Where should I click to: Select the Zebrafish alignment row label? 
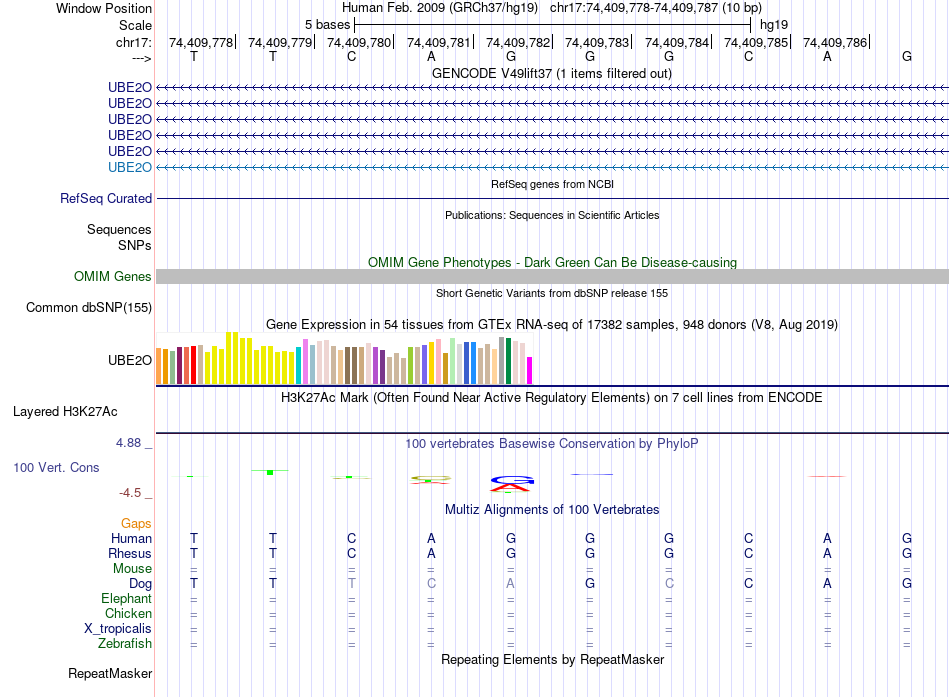tap(125, 643)
